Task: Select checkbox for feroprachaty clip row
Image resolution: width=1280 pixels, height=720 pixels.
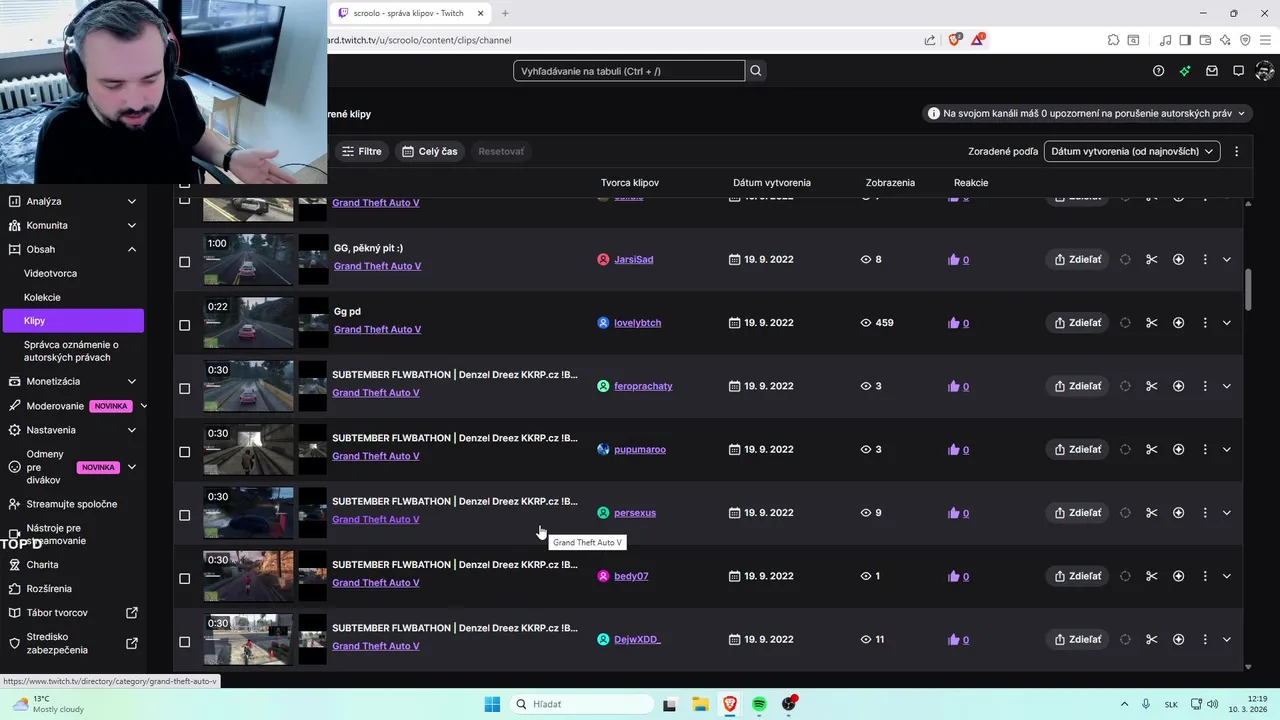Action: pyautogui.click(x=184, y=388)
